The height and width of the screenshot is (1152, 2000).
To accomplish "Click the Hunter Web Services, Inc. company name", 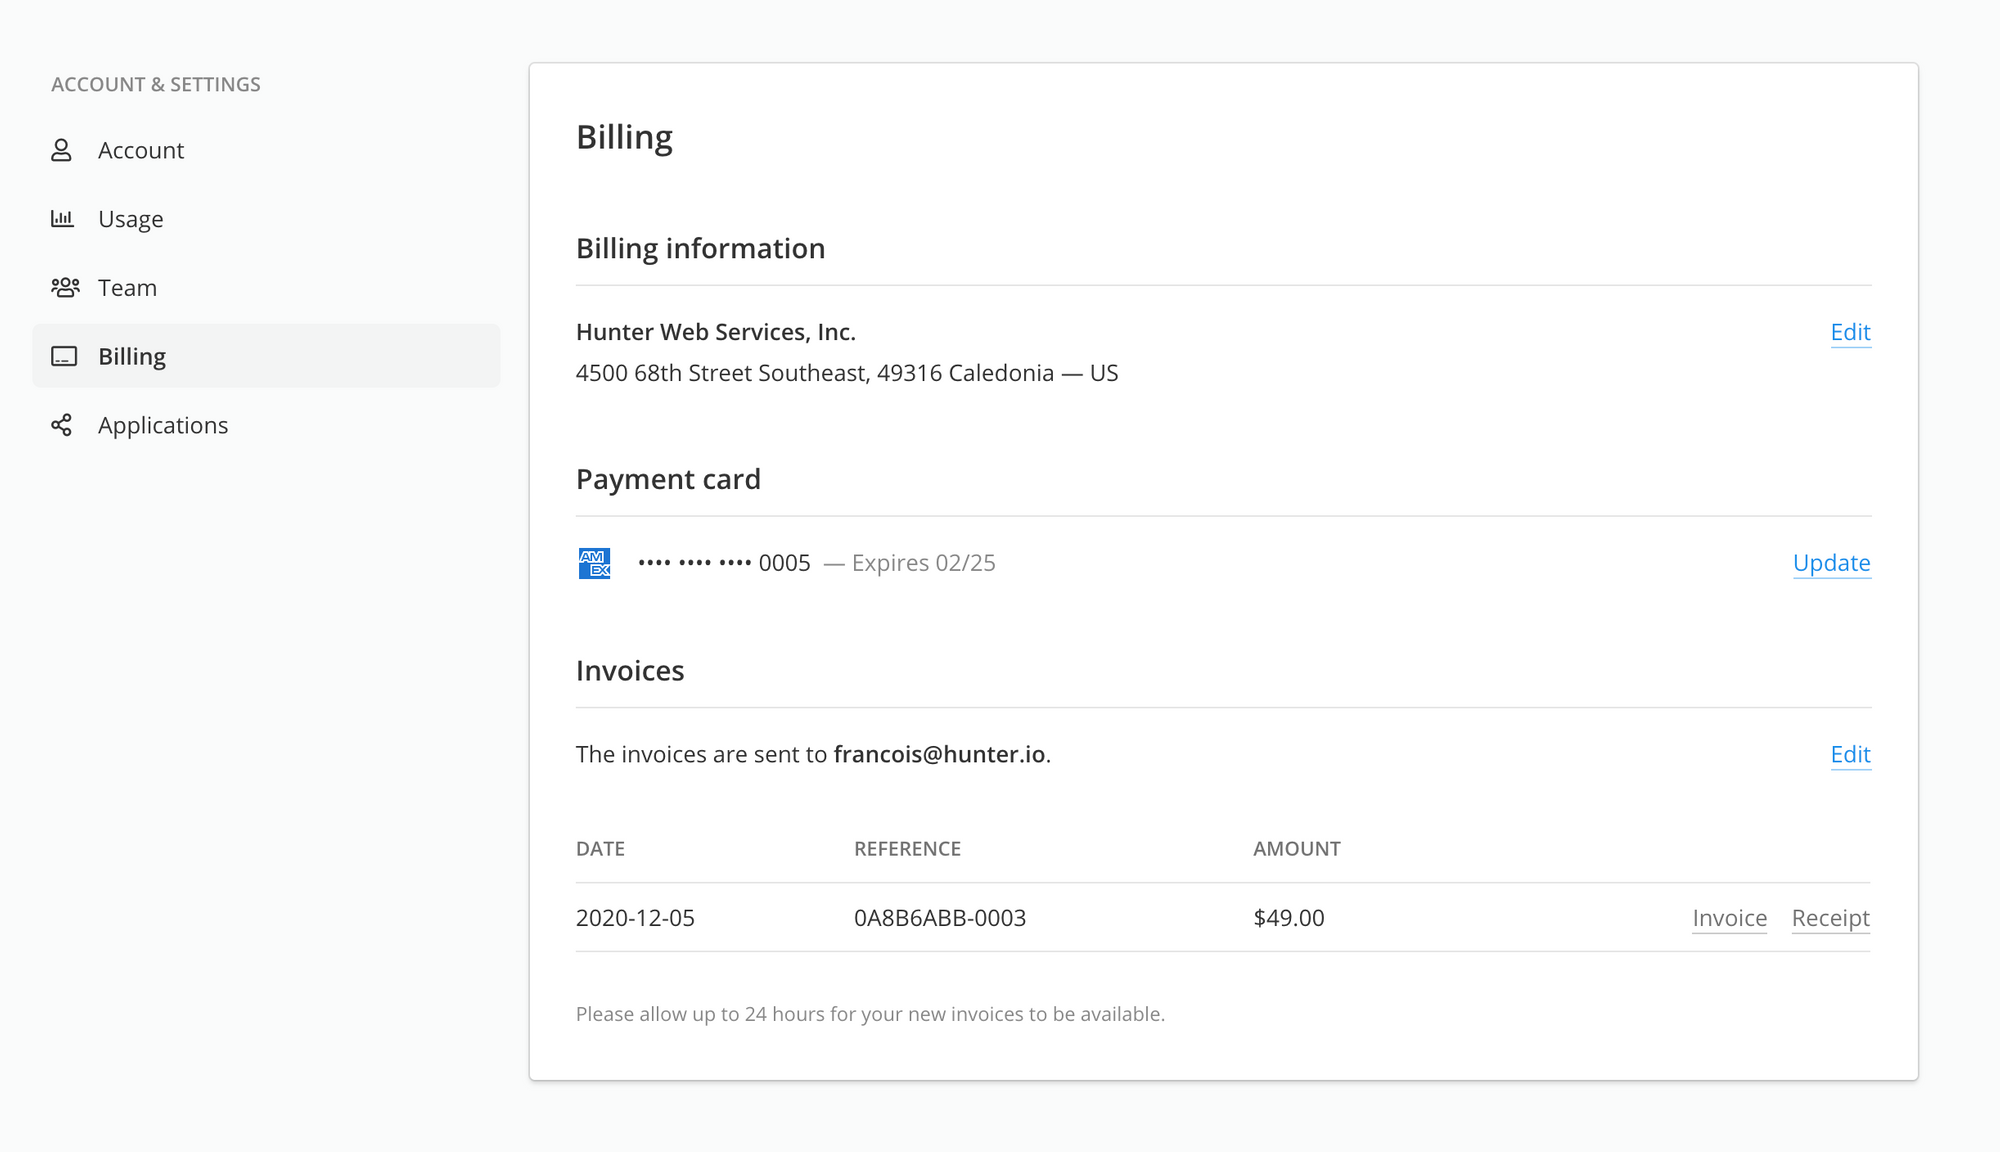I will click(716, 332).
